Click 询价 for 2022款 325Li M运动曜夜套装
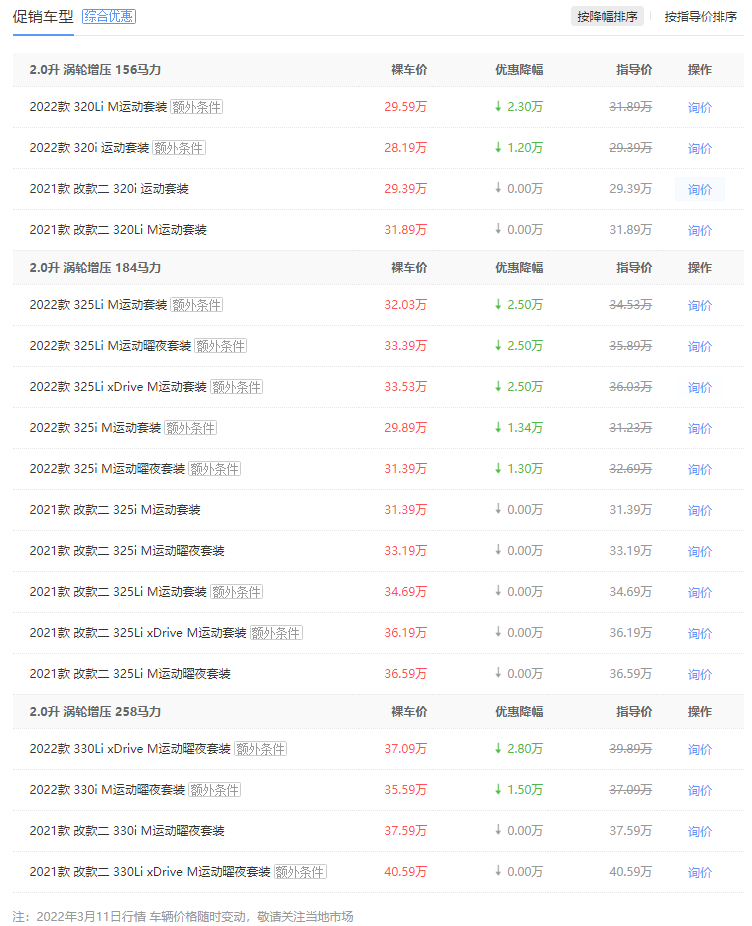This screenshot has width=752, height=926. (x=700, y=346)
